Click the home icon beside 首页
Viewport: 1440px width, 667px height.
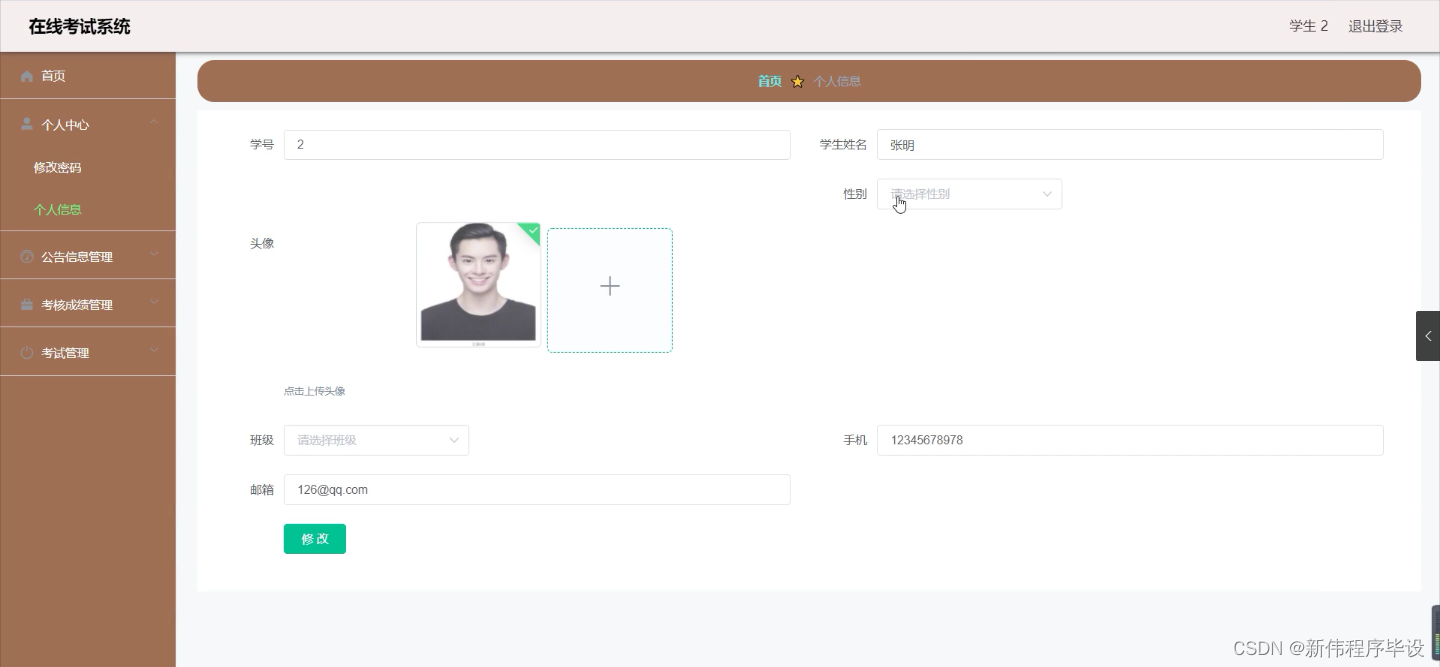coord(27,76)
